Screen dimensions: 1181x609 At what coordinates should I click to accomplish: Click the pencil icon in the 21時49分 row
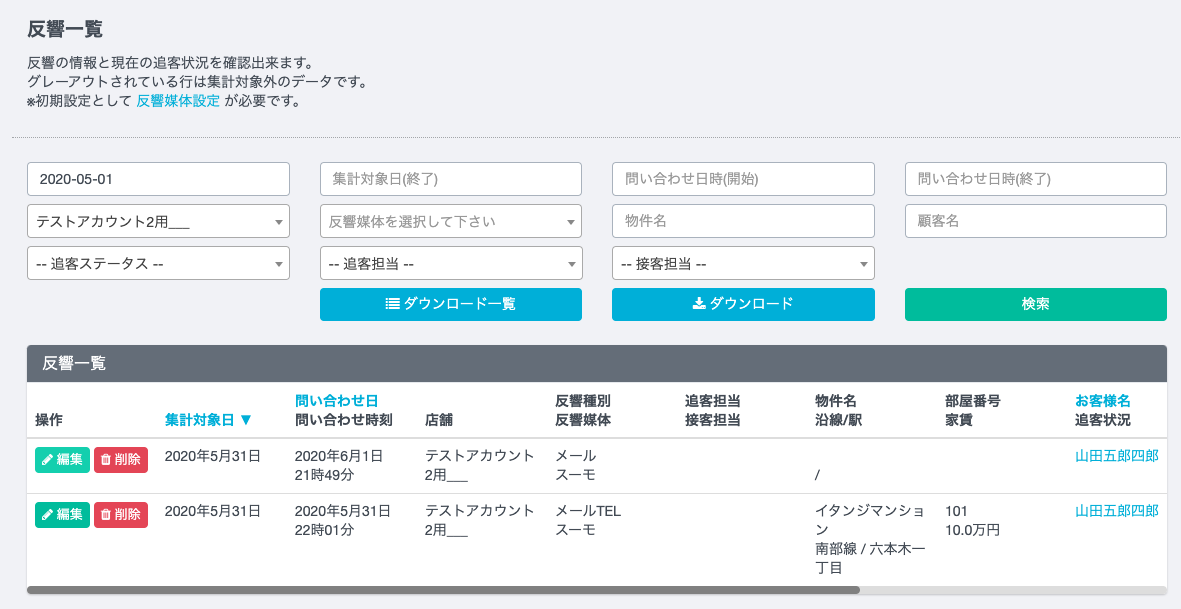click(x=47, y=460)
